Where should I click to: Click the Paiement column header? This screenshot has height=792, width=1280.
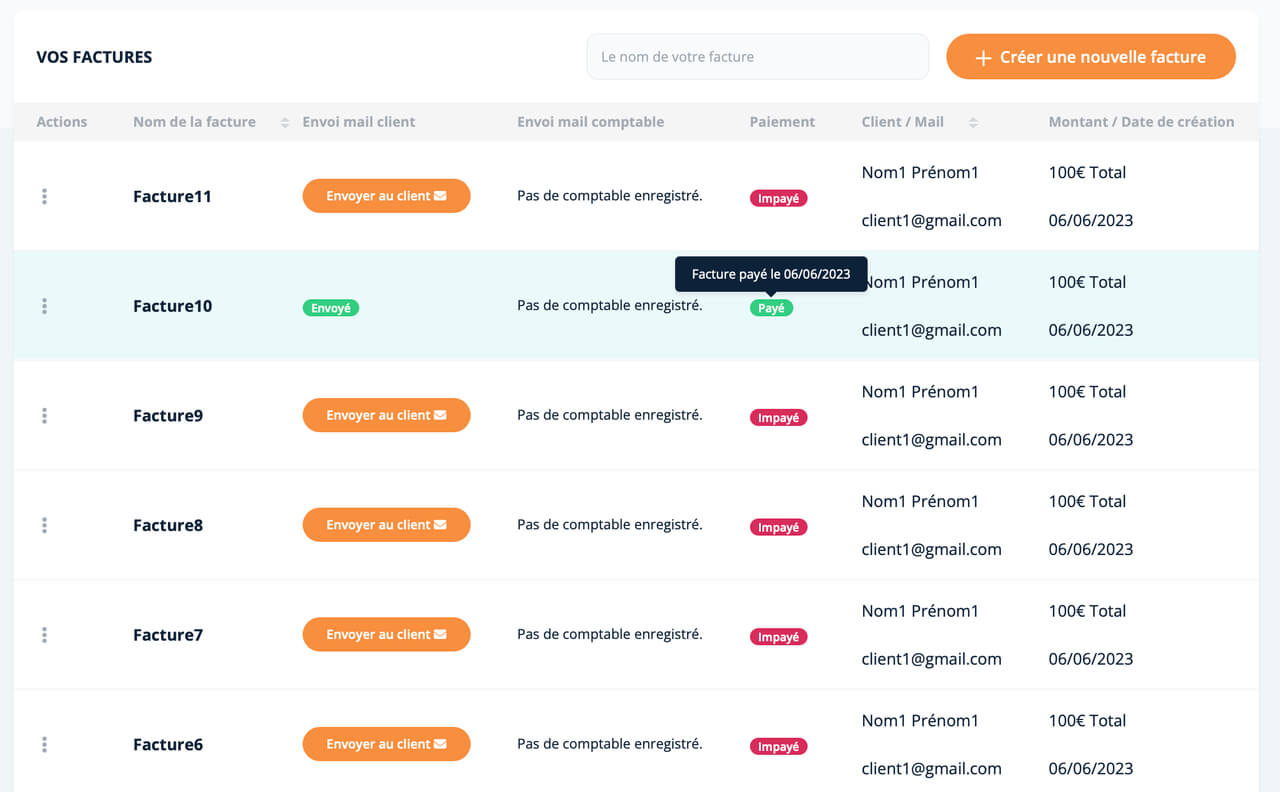point(782,122)
